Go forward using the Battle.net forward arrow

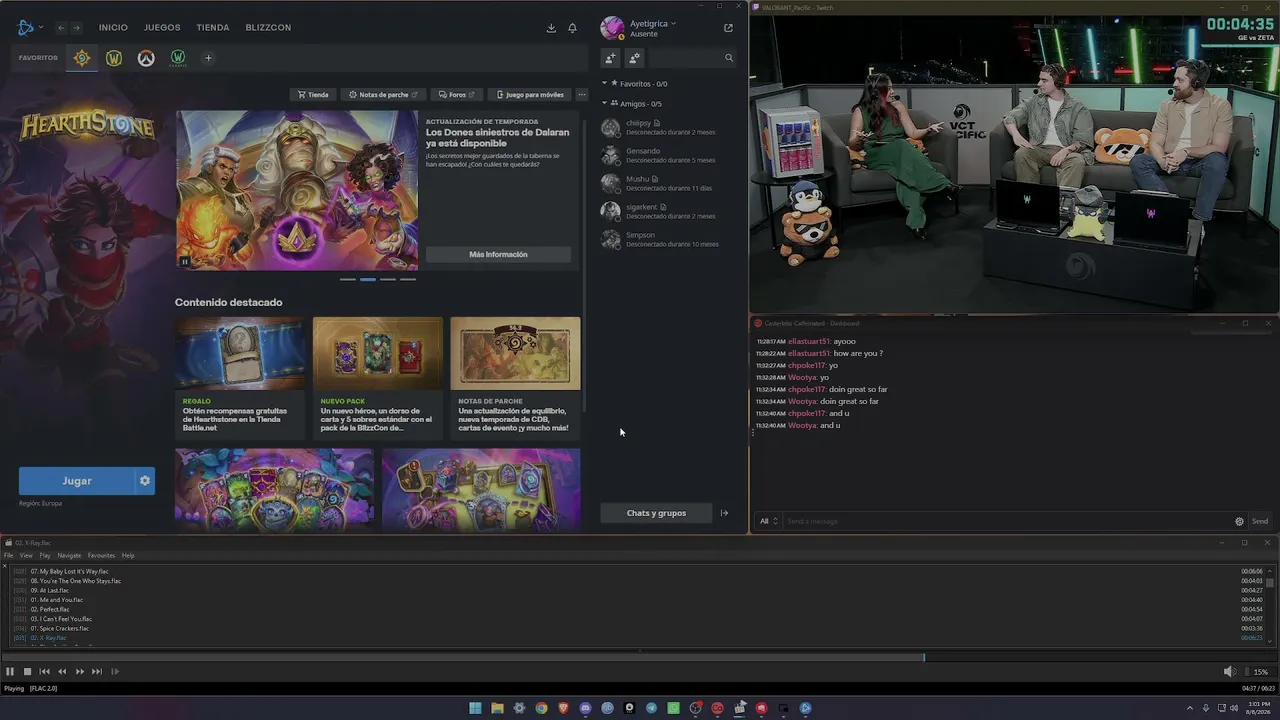(76, 28)
